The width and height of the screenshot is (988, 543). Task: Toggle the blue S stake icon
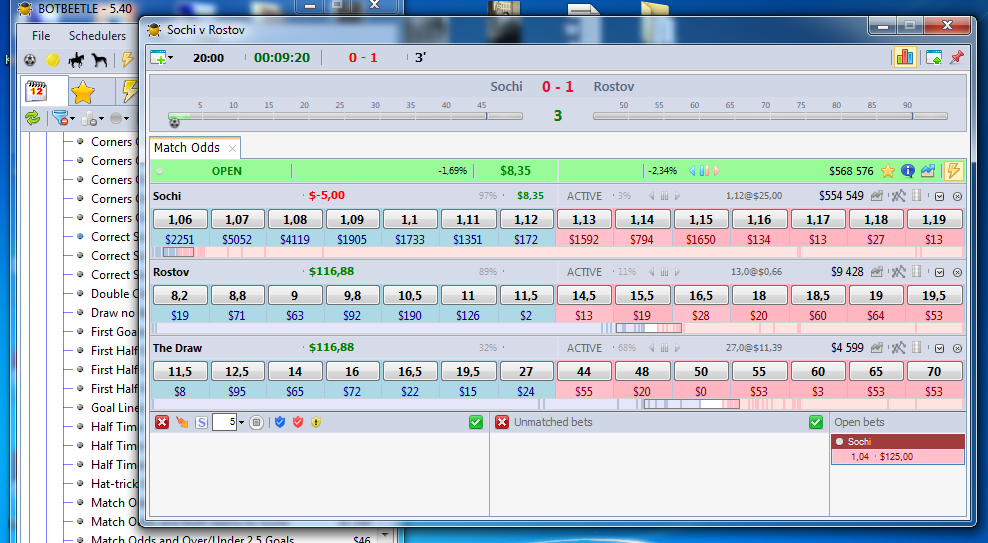pos(202,422)
